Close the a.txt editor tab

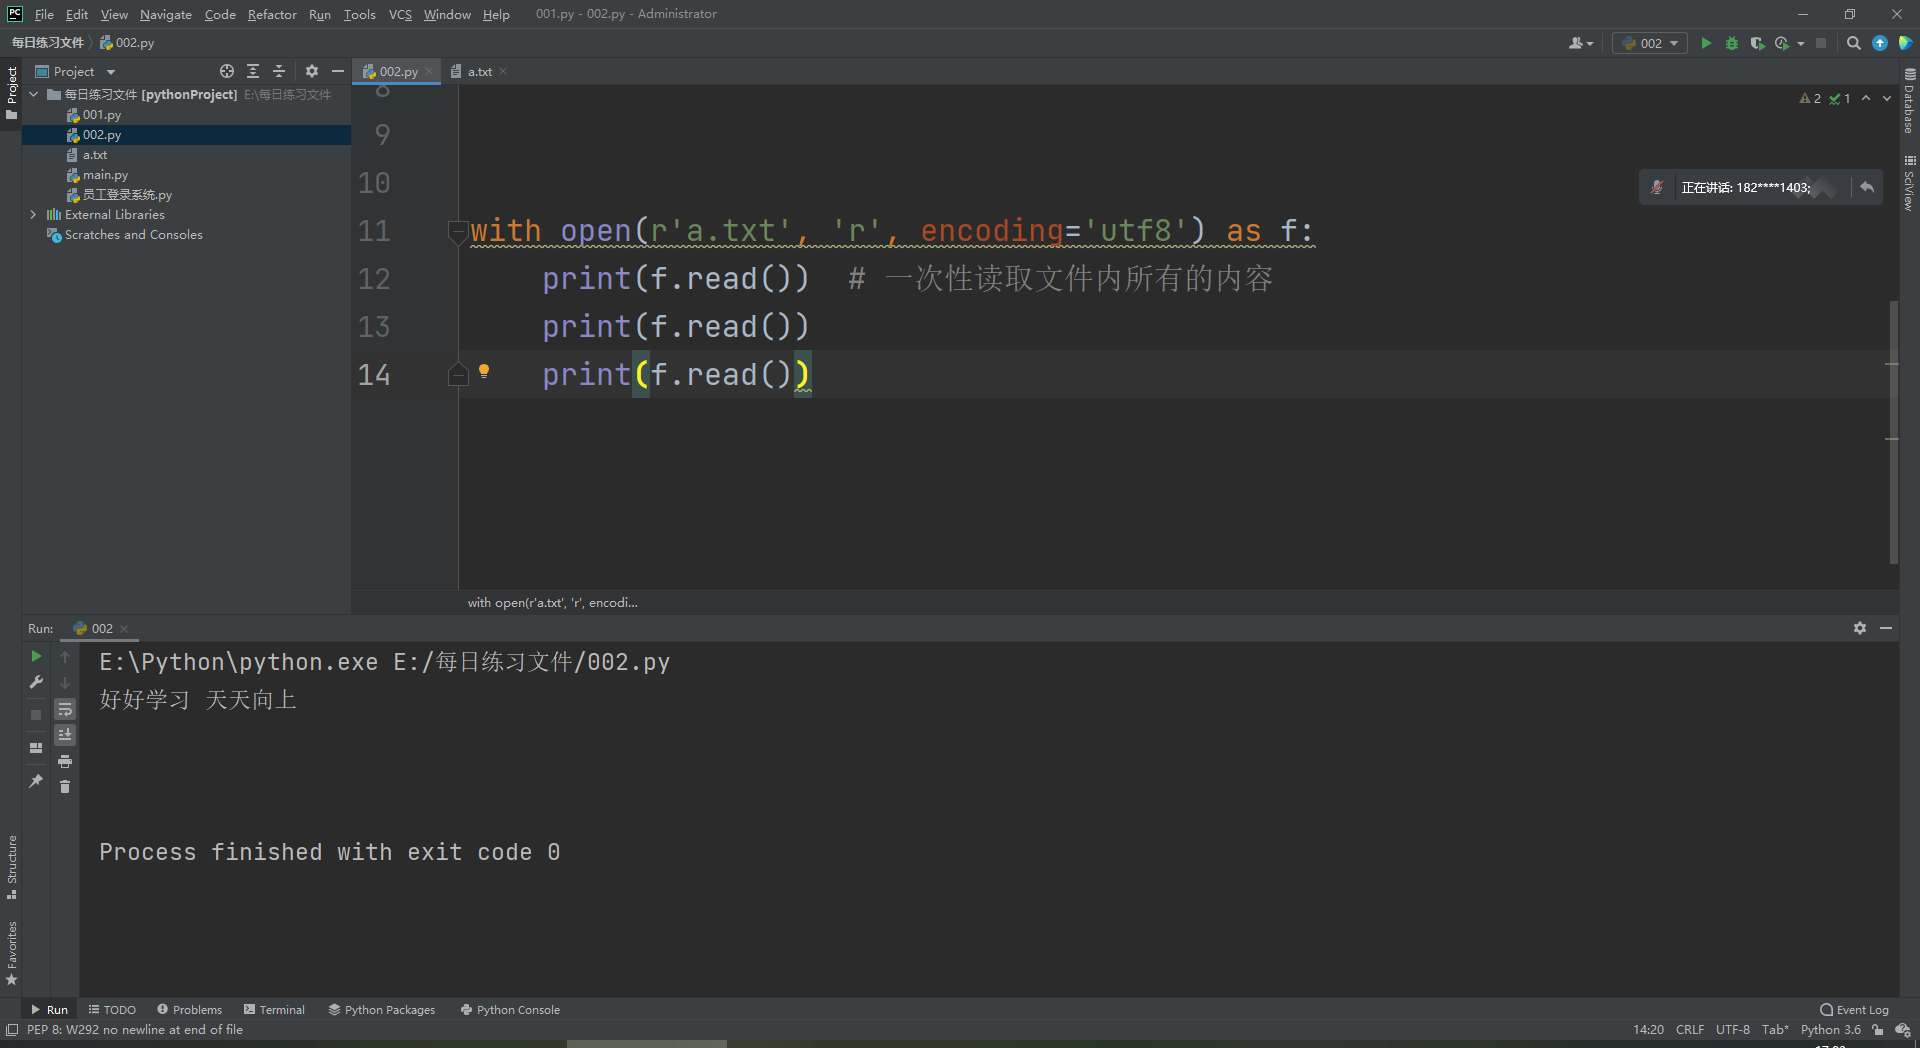[x=503, y=71]
